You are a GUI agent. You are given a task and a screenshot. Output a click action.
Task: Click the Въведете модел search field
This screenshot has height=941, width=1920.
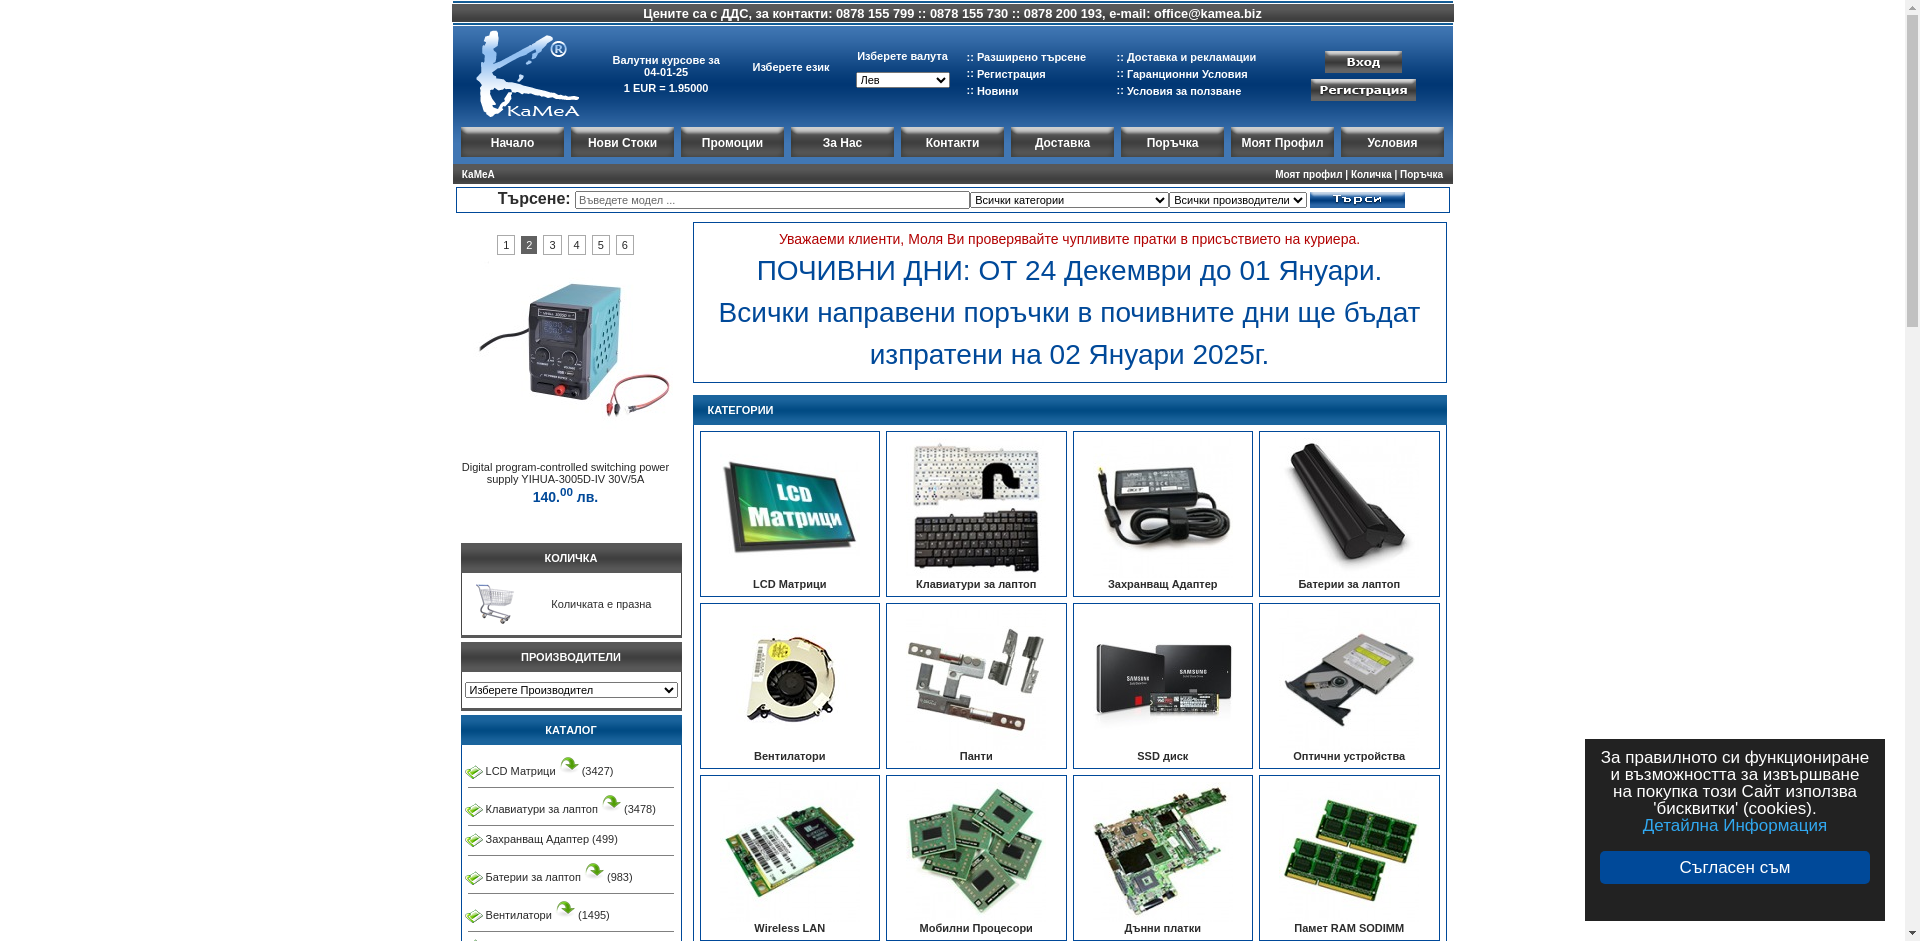[770, 200]
